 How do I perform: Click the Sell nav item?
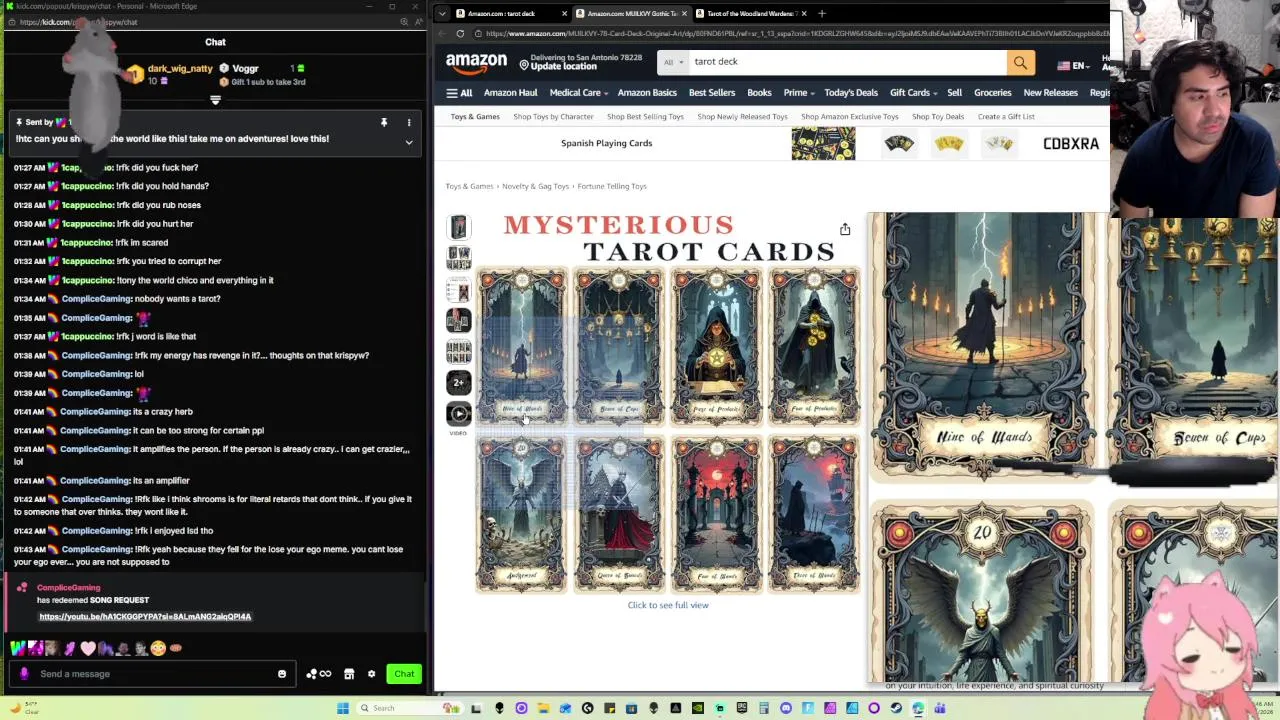tap(954, 93)
